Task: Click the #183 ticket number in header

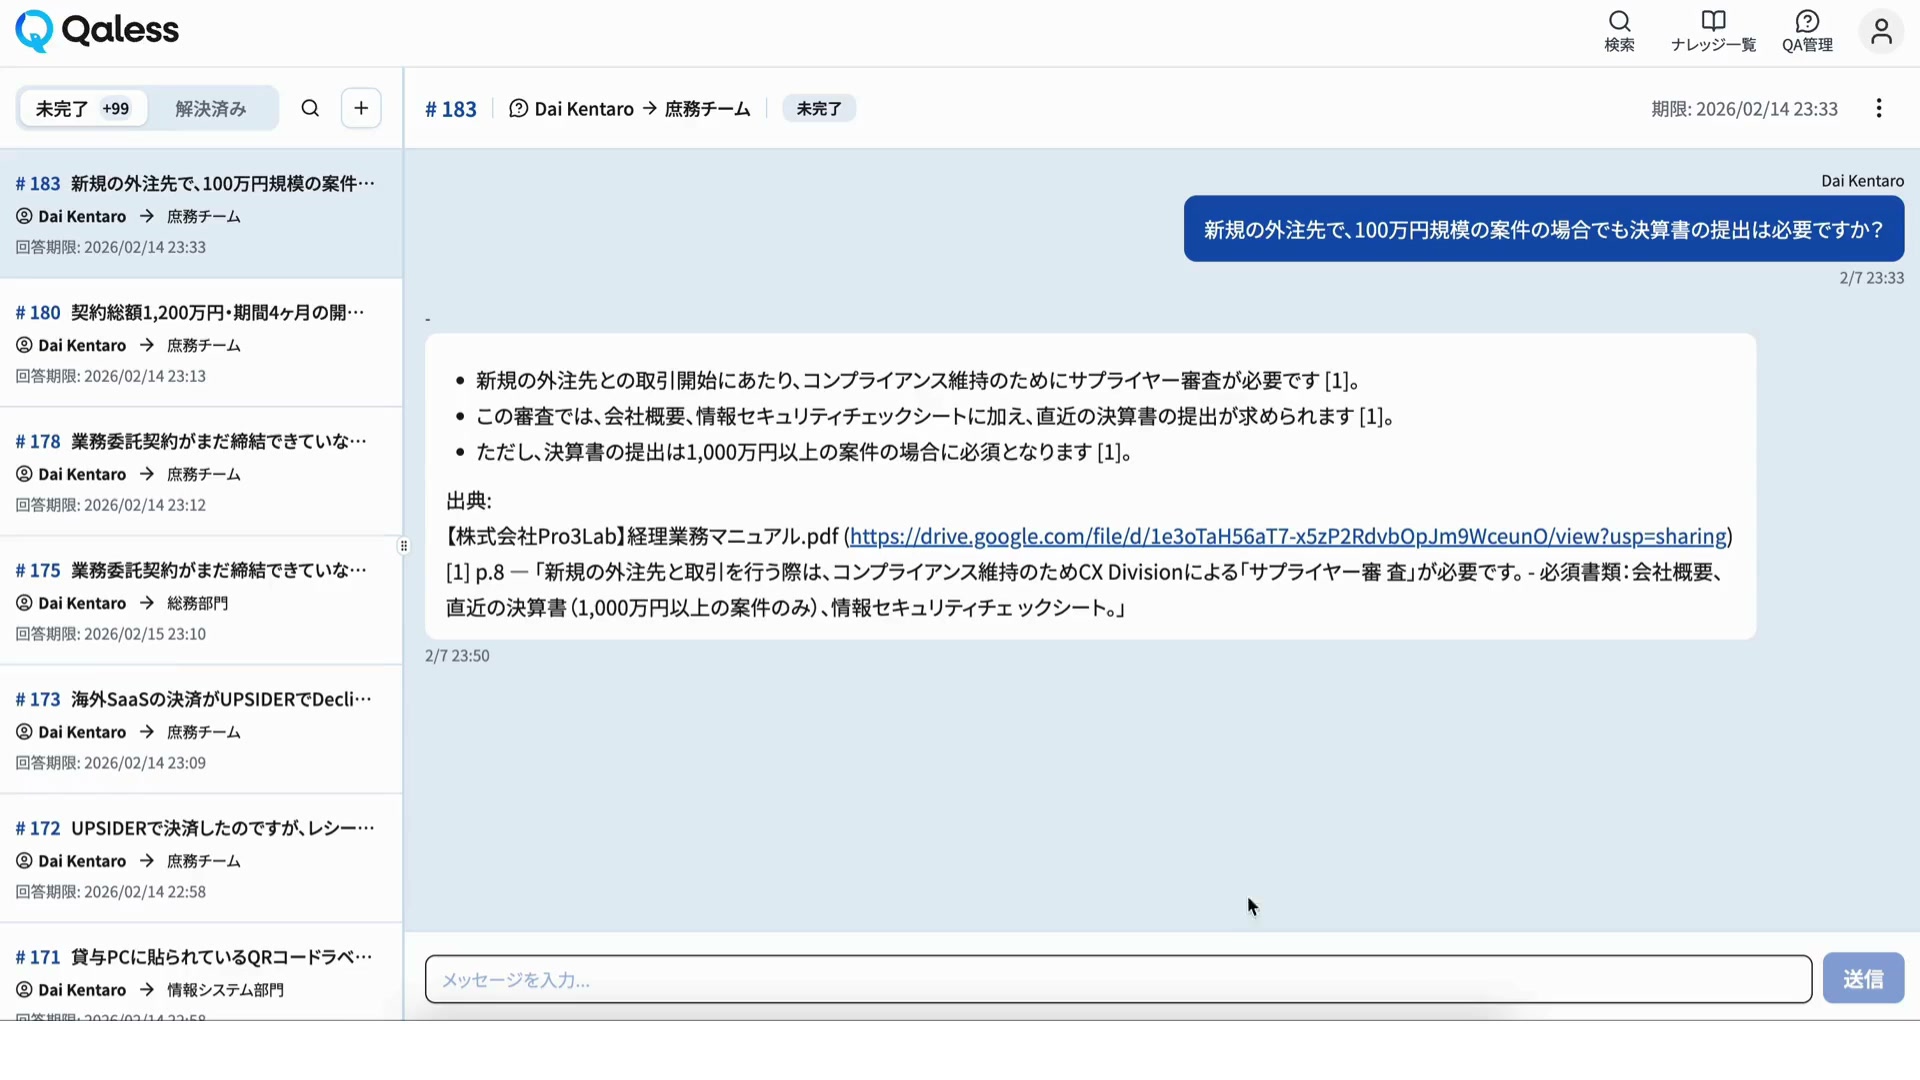Action: [451, 109]
